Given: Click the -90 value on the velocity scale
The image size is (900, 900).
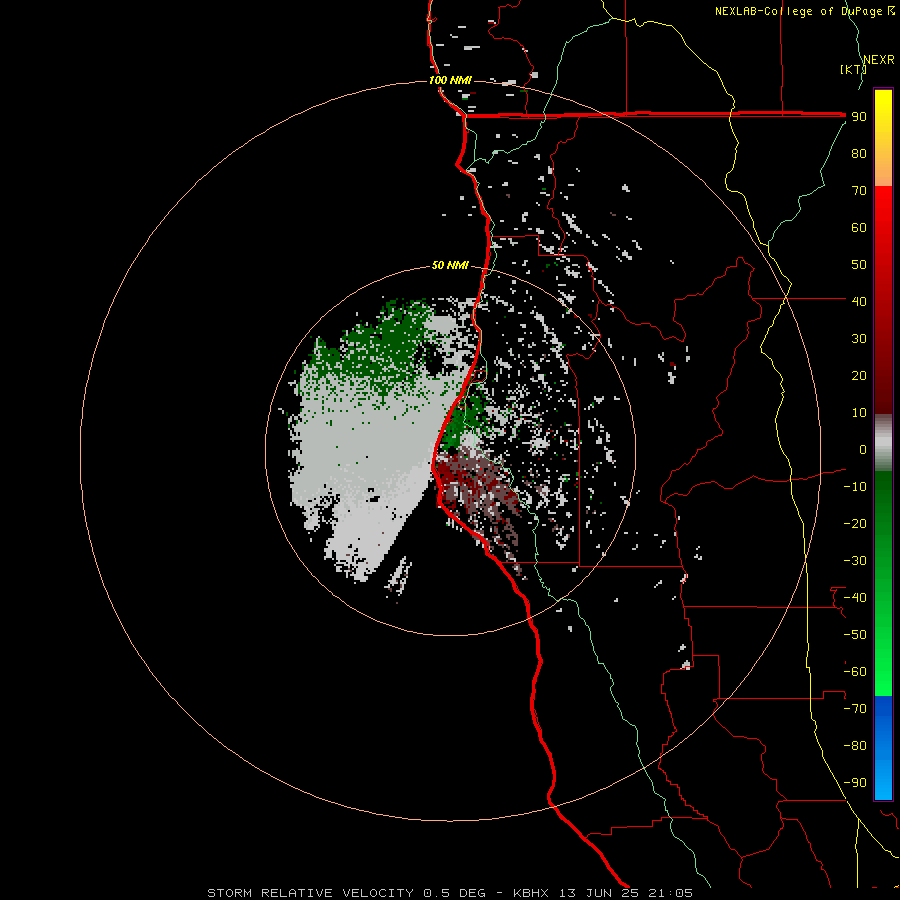Looking at the screenshot, I should tap(855, 783).
